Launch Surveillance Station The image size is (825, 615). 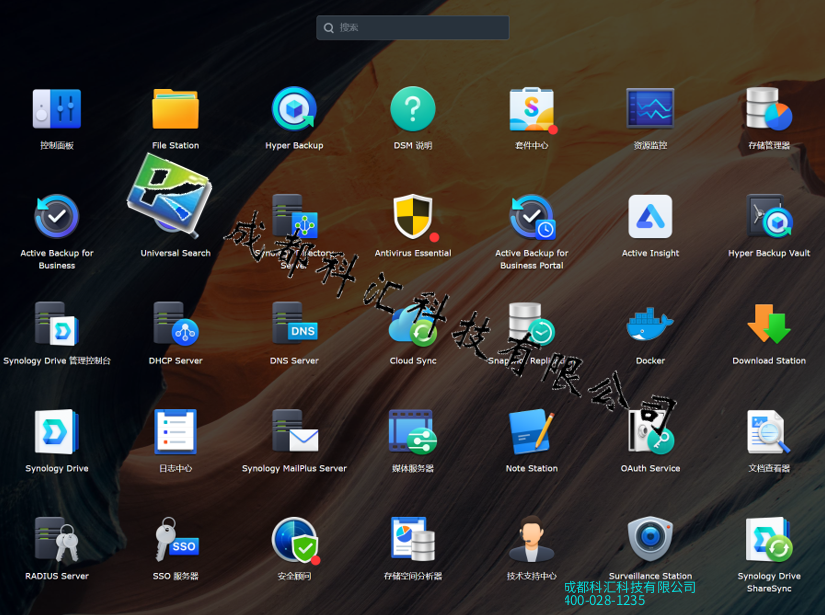650,539
